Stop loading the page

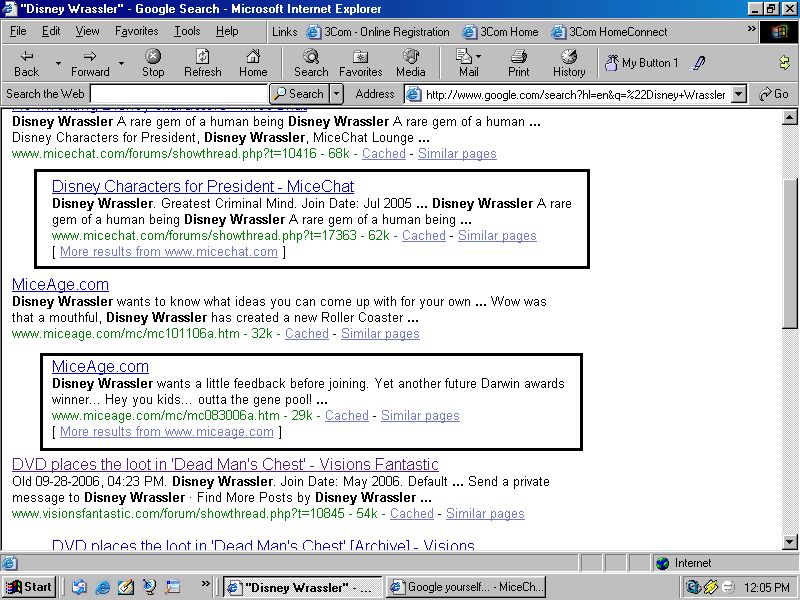point(153,63)
